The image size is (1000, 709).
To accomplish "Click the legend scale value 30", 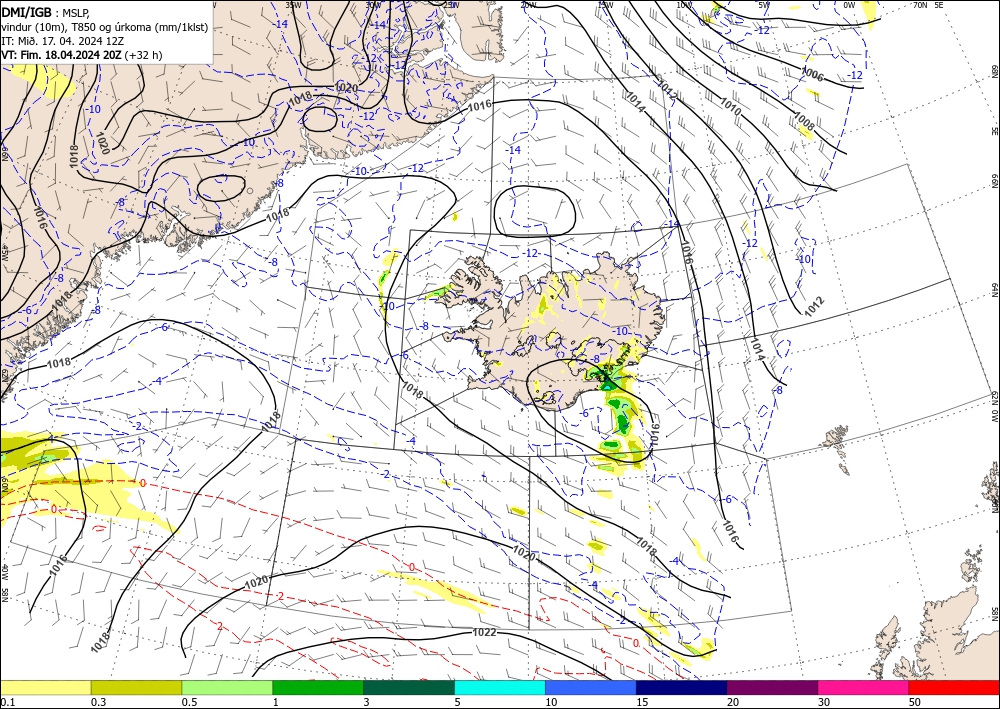I will [824, 702].
